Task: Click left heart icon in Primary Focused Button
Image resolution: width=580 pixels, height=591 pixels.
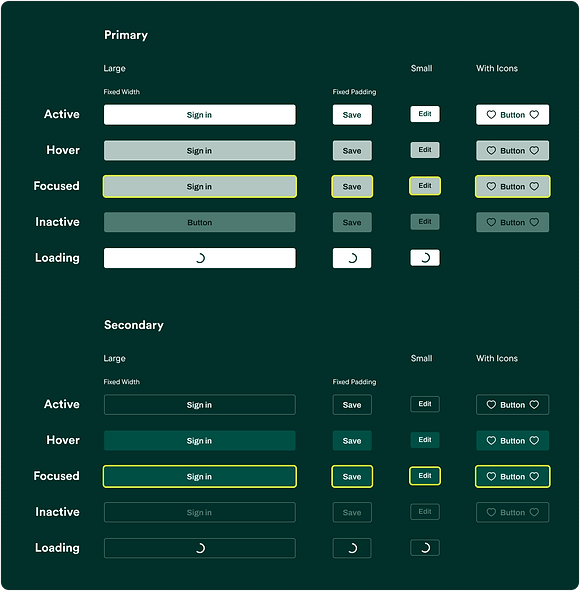Action: click(491, 186)
